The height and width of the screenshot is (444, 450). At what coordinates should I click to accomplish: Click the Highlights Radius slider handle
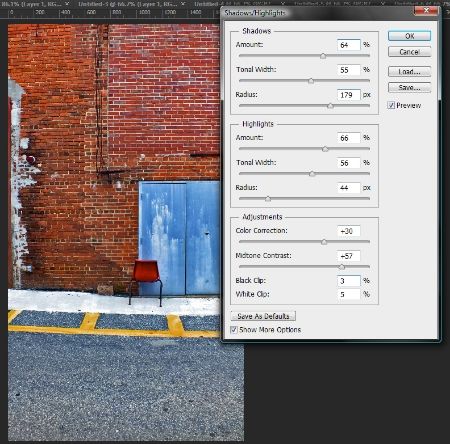coord(268,199)
